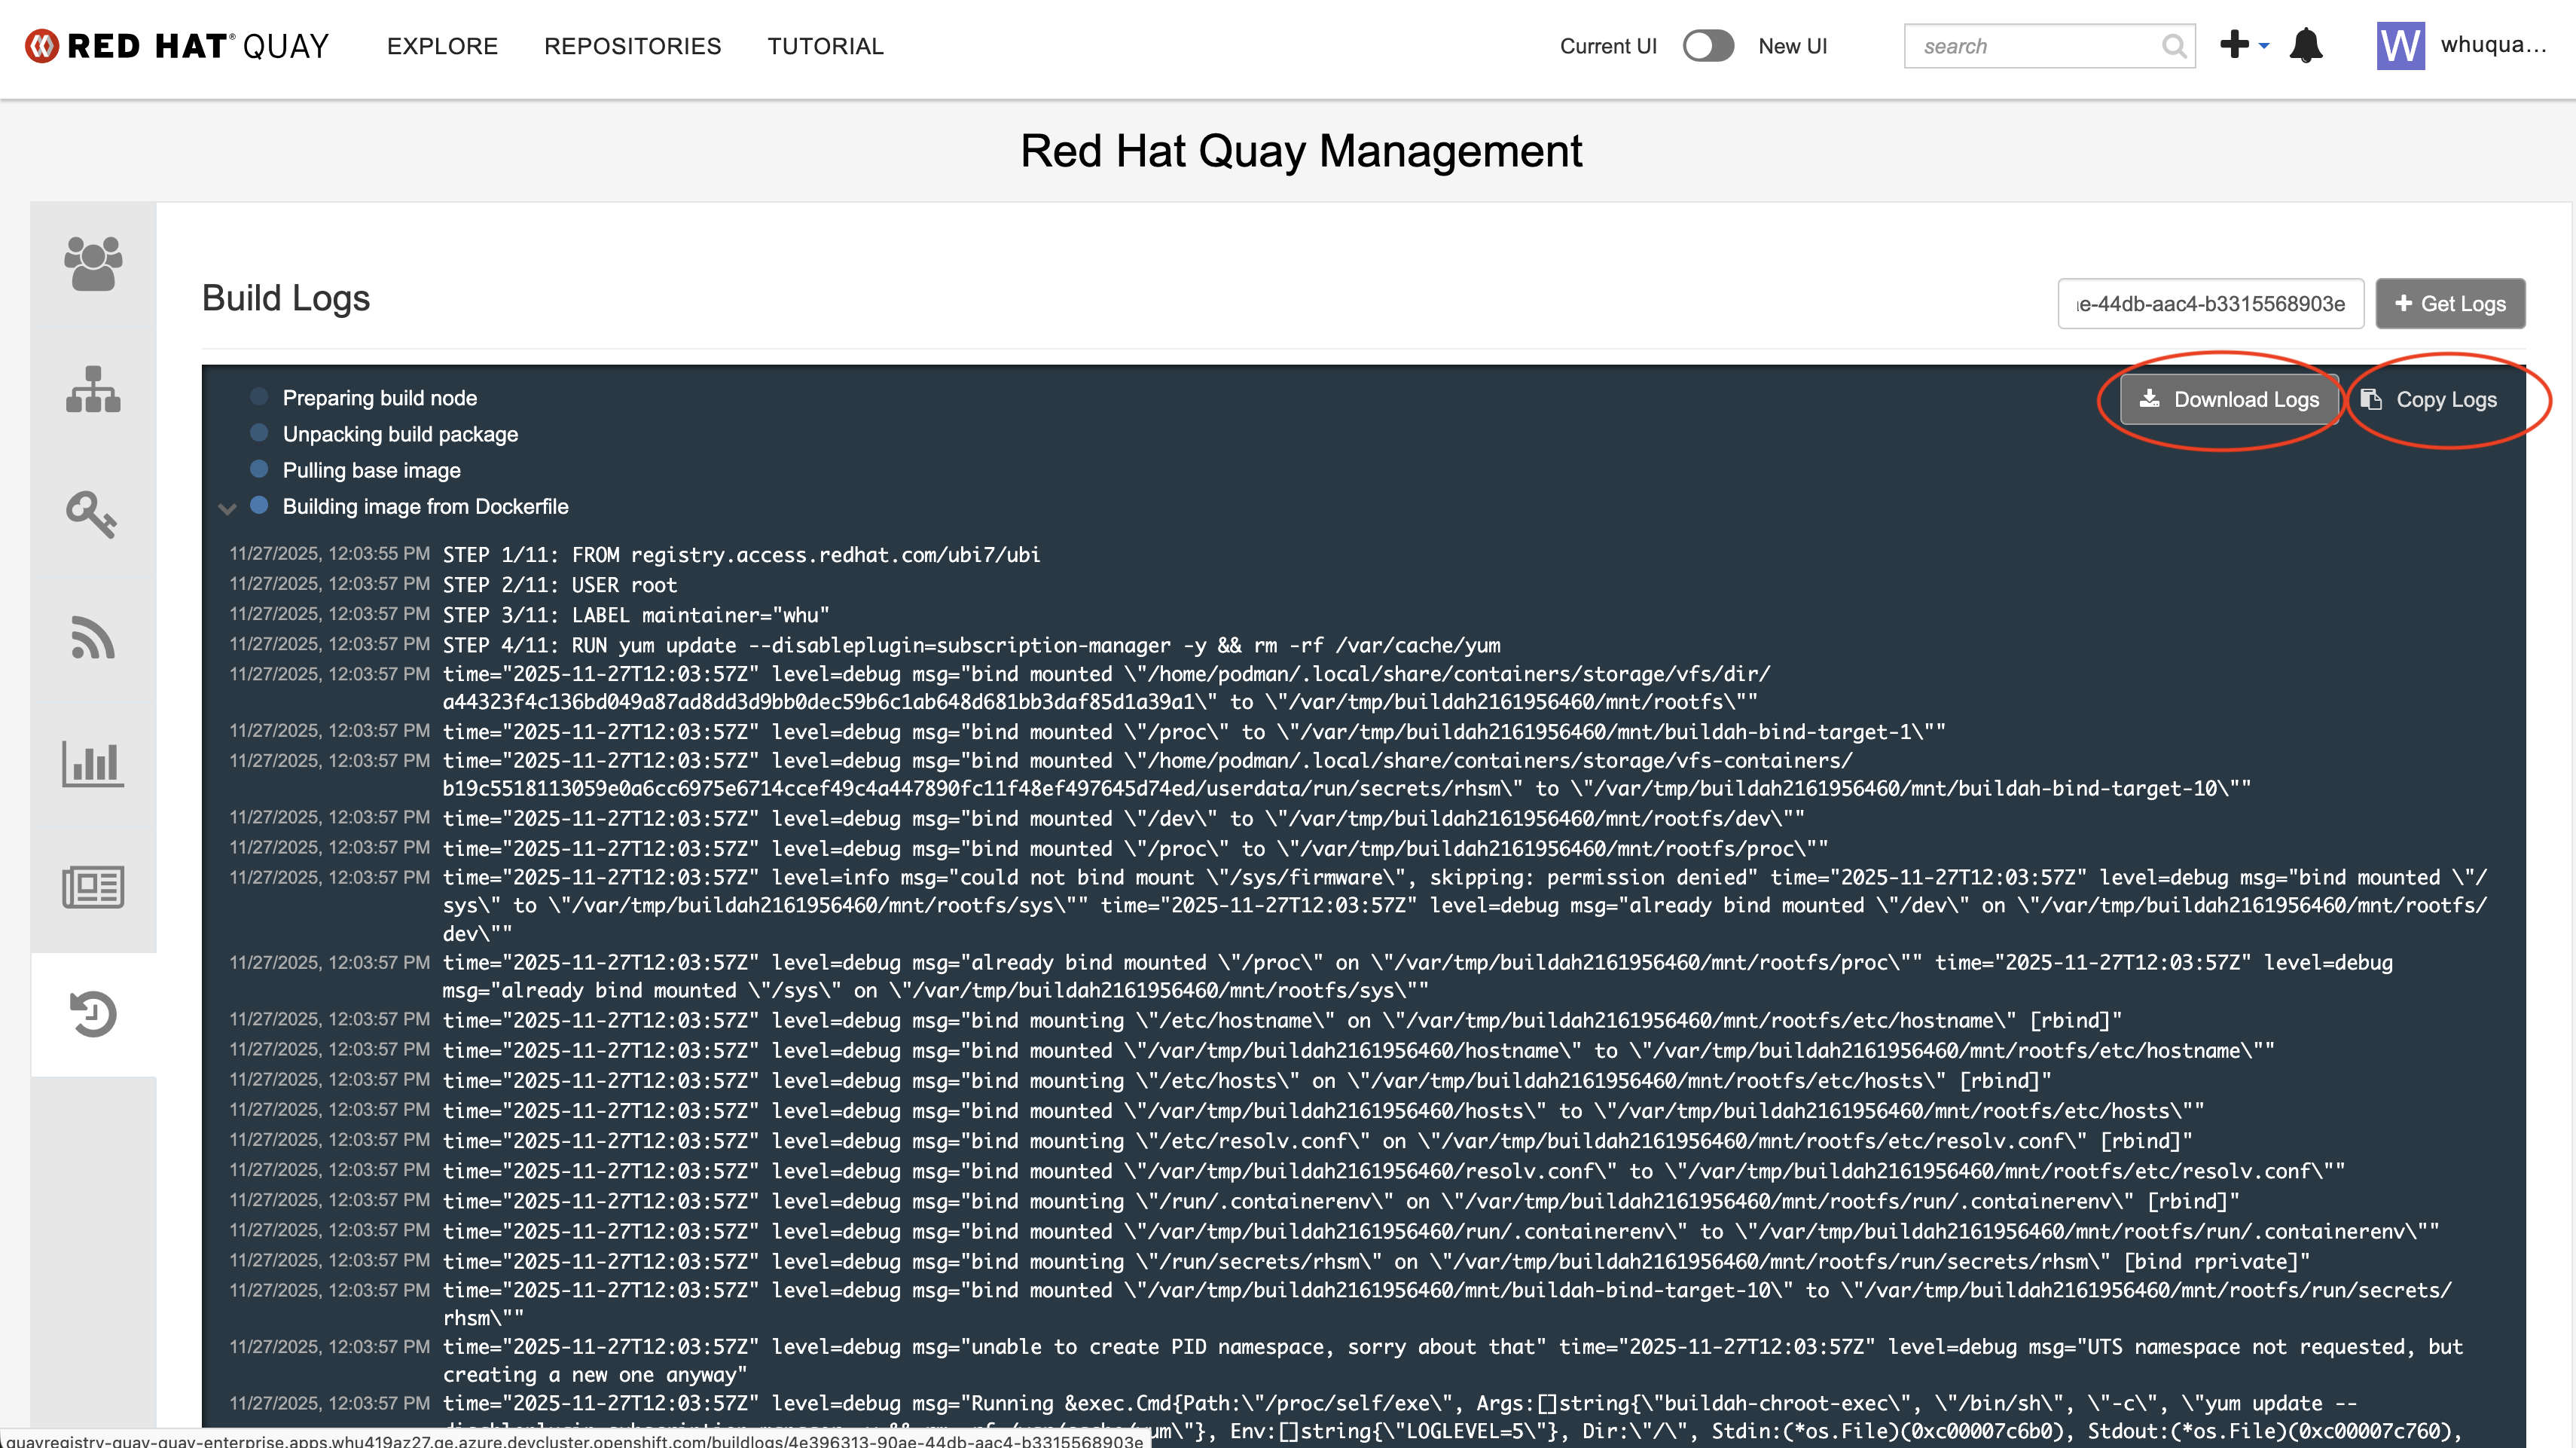2576x1448 pixels.
Task: Click the search magnifier icon
Action: click(x=2173, y=46)
